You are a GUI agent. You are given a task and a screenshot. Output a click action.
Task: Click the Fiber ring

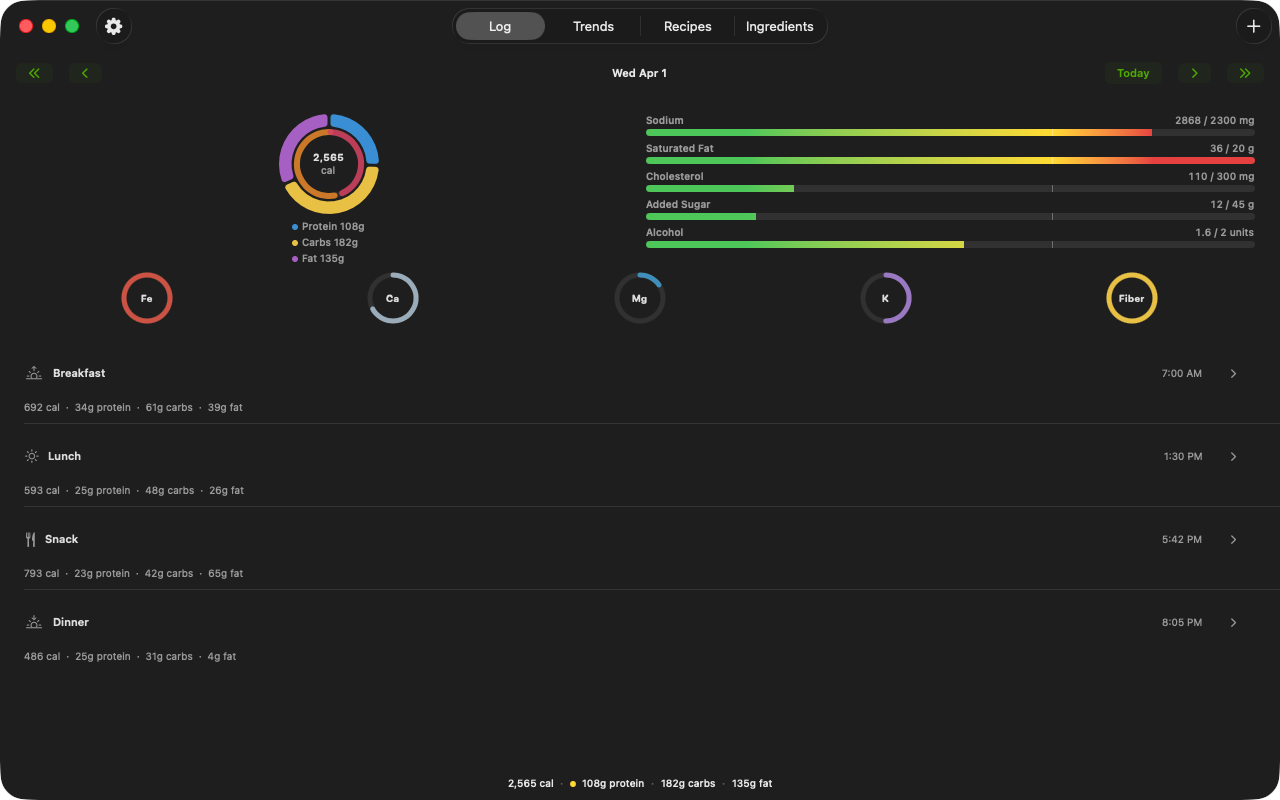coord(1132,298)
